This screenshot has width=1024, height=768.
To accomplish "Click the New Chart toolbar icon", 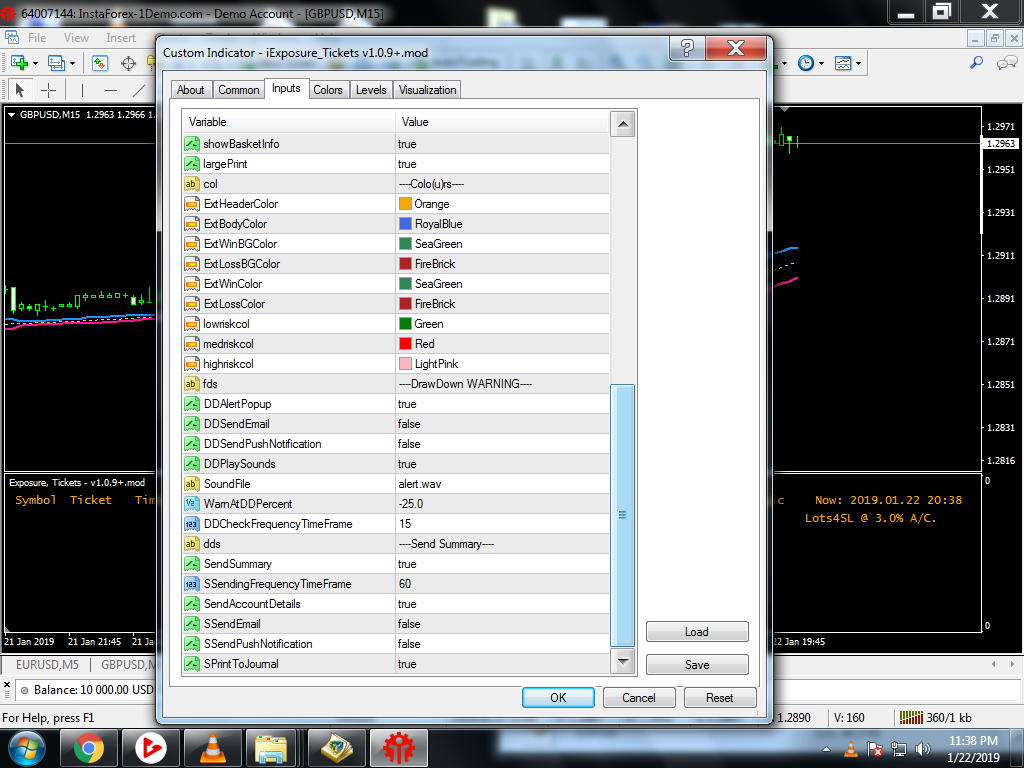I will click(x=19, y=63).
